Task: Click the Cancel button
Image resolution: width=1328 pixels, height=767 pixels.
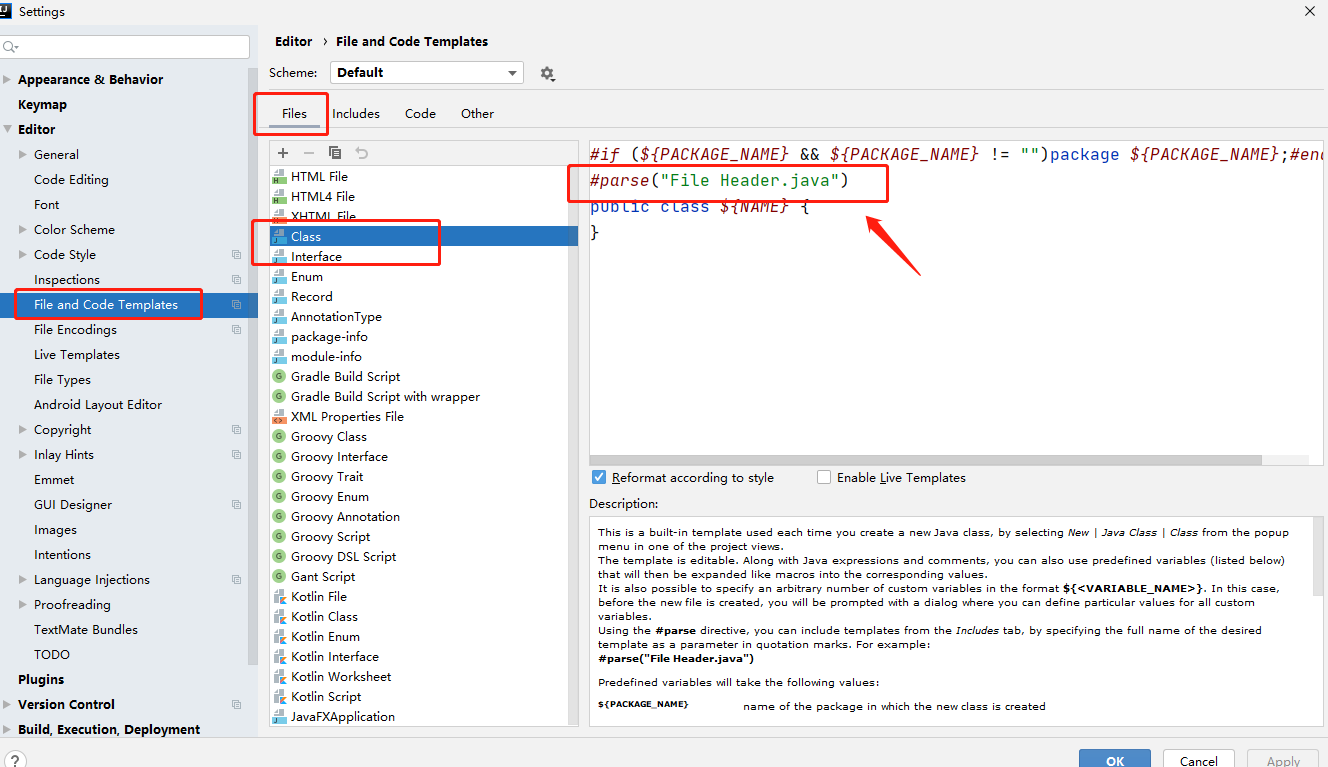Action: tap(1198, 760)
